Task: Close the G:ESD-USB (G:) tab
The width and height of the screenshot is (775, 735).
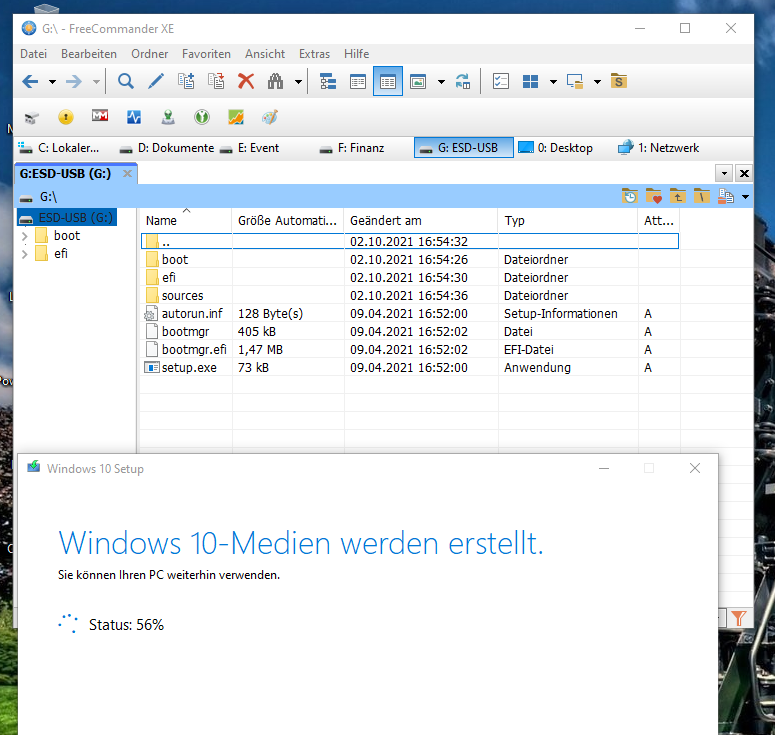Action: click(127, 173)
